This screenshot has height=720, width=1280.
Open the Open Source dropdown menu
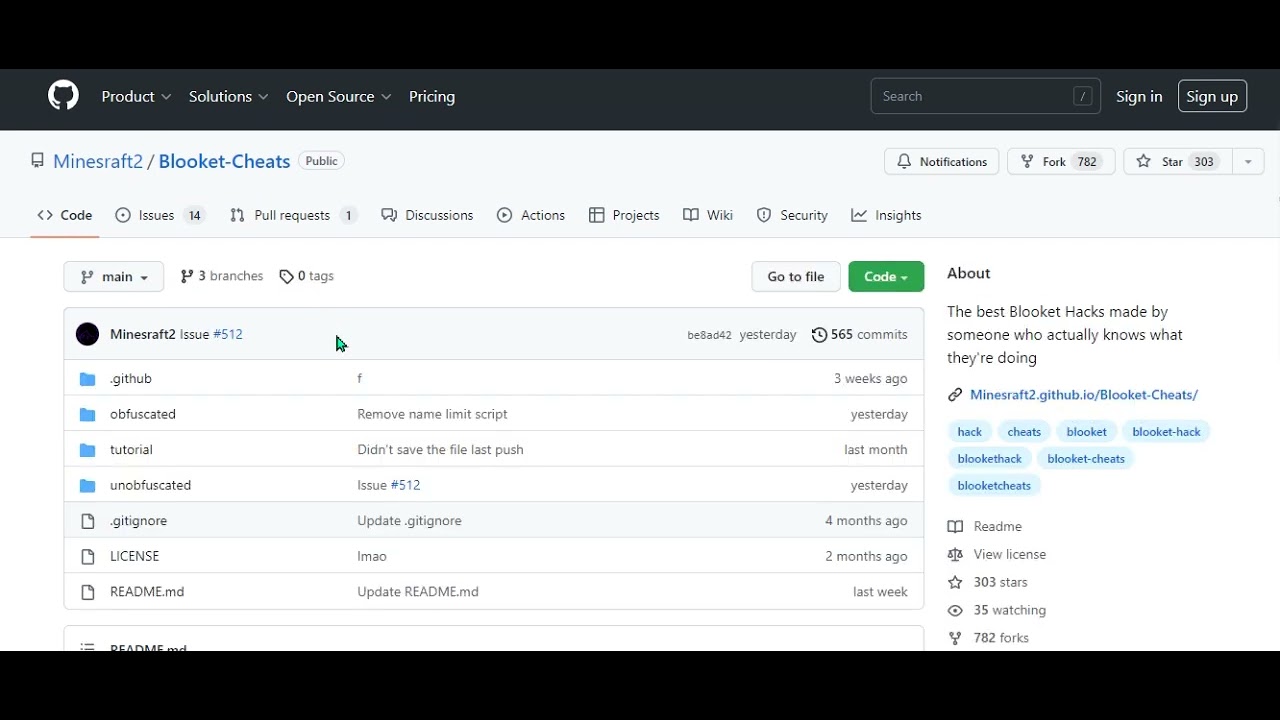click(338, 96)
